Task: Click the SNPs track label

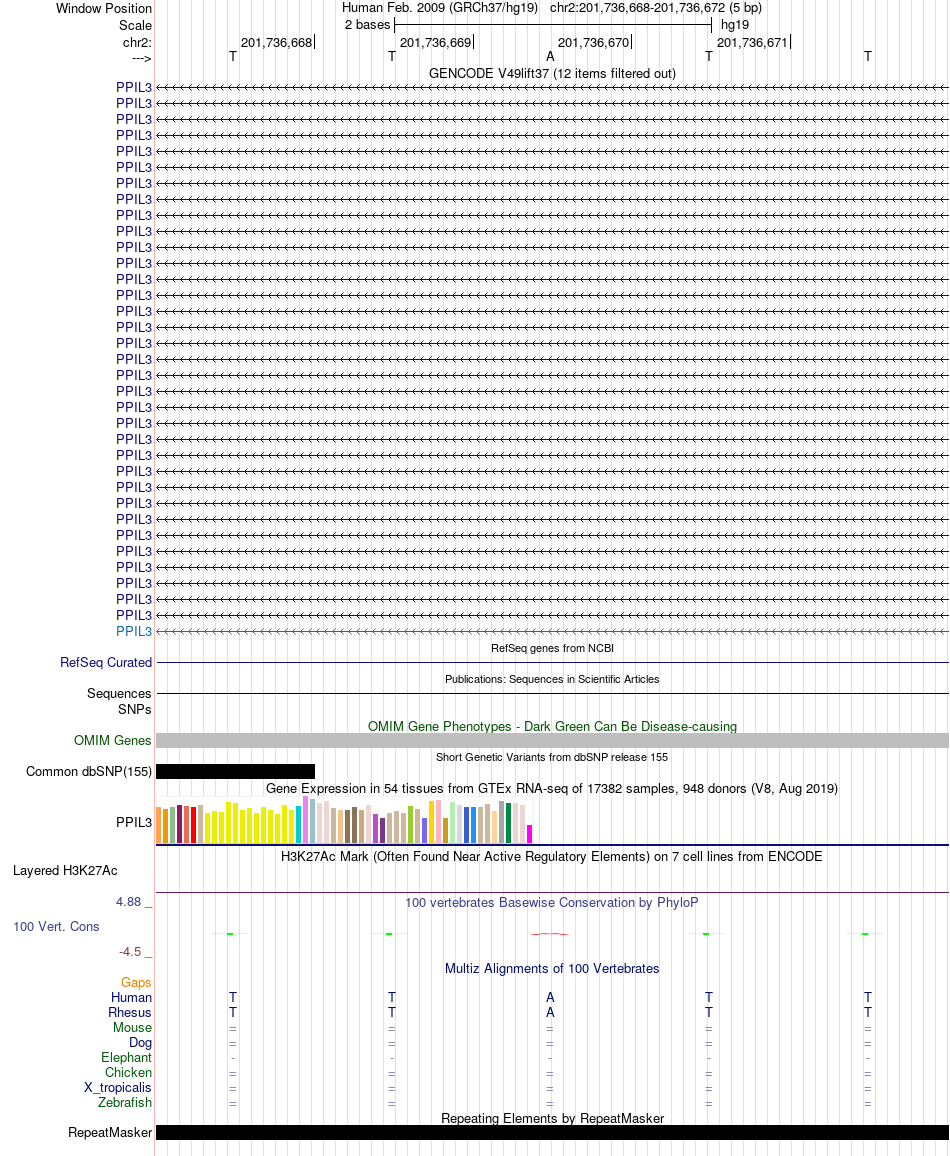Action: point(135,709)
